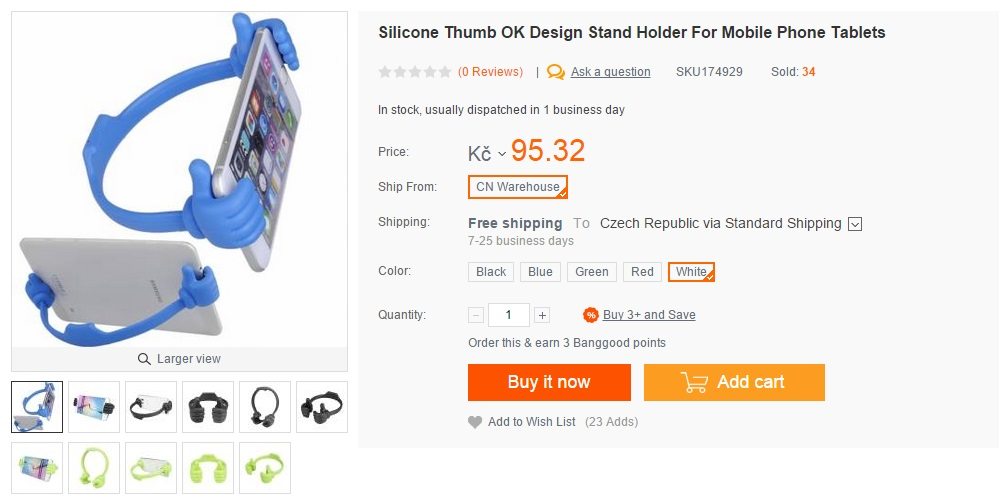Increase quantity with the plus button
This screenshot has height=503, width=1001.
542,315
